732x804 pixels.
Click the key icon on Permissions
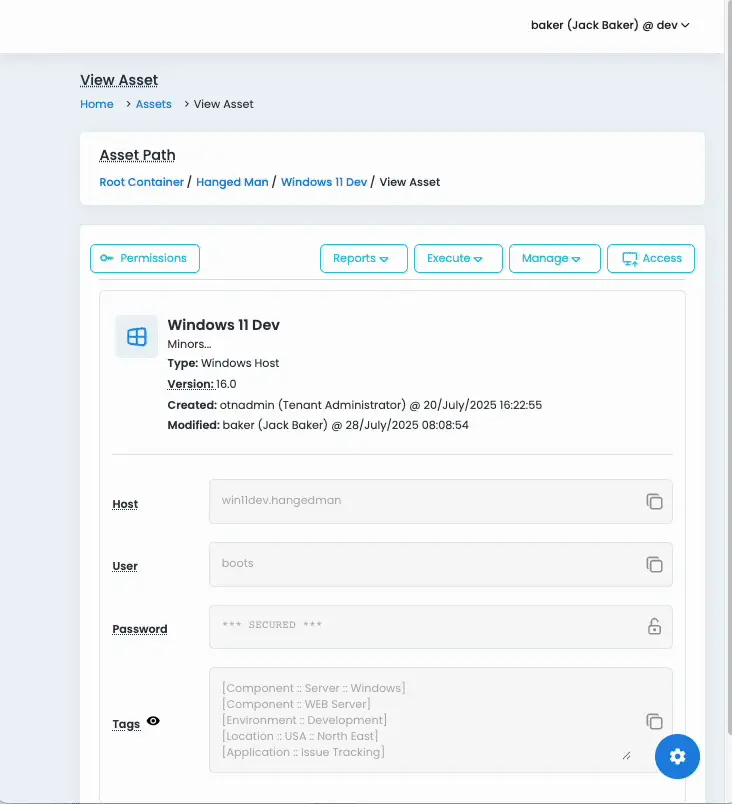pyautogui.click(x=107, y=258)
